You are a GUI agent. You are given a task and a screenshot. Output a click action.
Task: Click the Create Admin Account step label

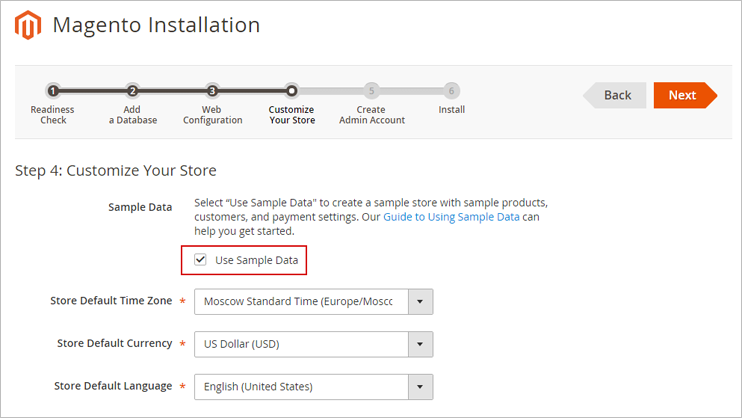point(372,115)
